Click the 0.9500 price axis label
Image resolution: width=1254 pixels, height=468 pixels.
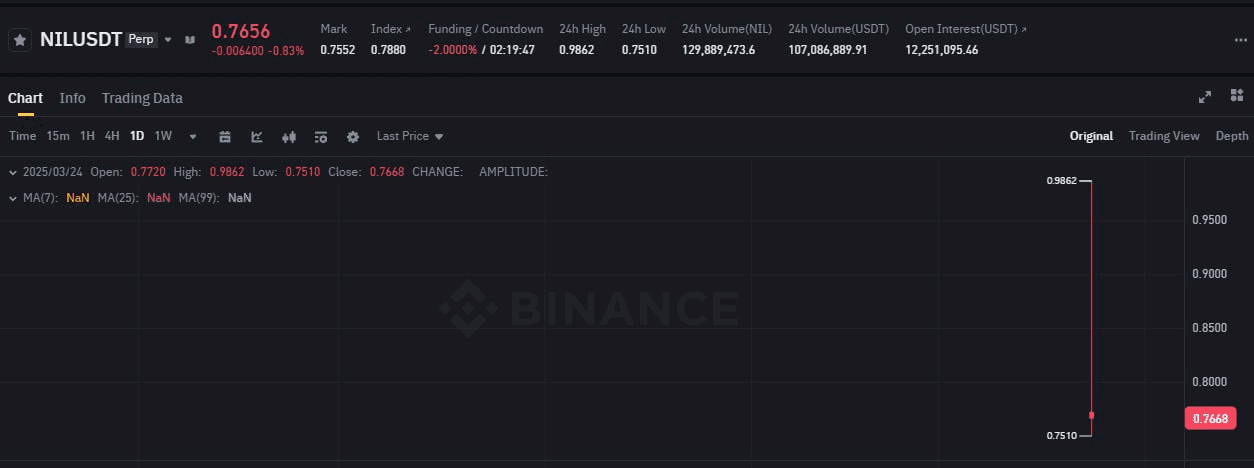point(1210,219)
